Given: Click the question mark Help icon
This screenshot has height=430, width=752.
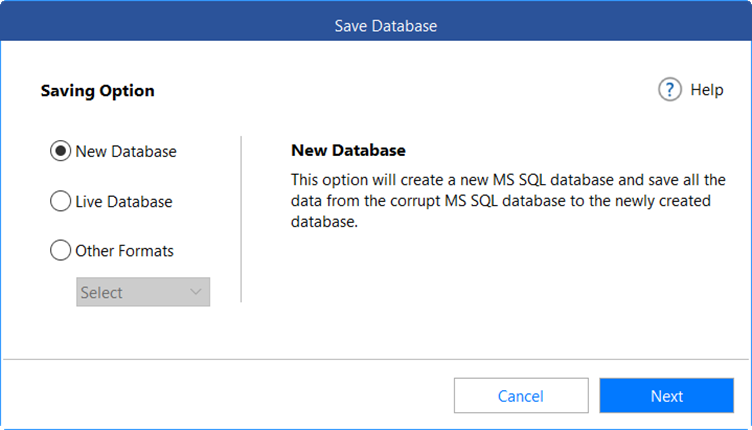Looking at the screenshot, I should point(670,90).
